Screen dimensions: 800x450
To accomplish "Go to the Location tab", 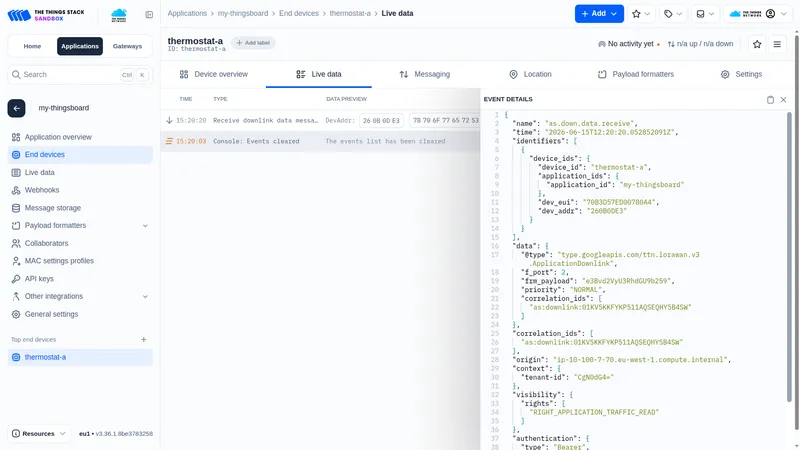I will 530,74.
